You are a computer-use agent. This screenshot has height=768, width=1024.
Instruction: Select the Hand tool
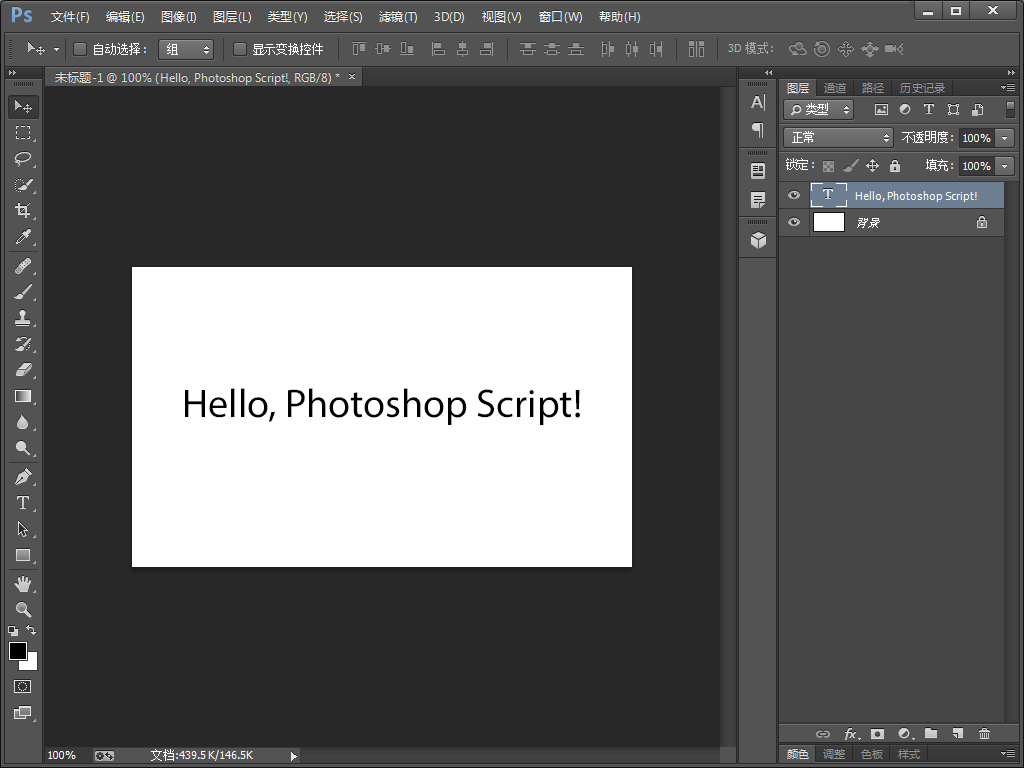point(23,584)
